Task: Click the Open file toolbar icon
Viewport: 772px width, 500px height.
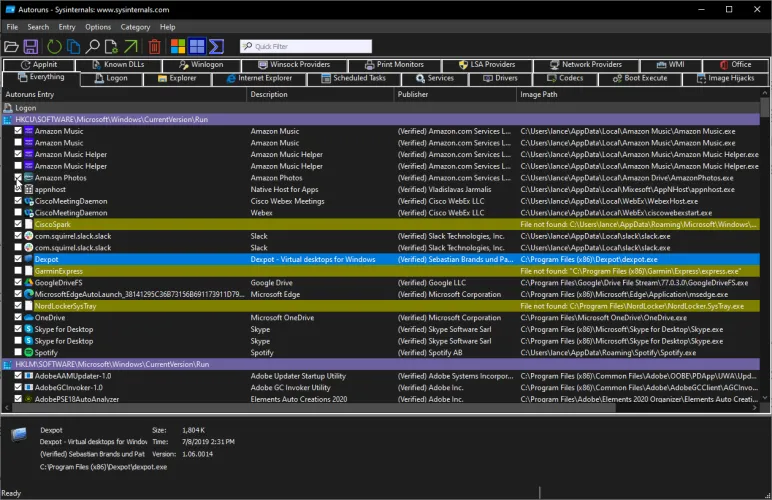Action: coord(11,46)
